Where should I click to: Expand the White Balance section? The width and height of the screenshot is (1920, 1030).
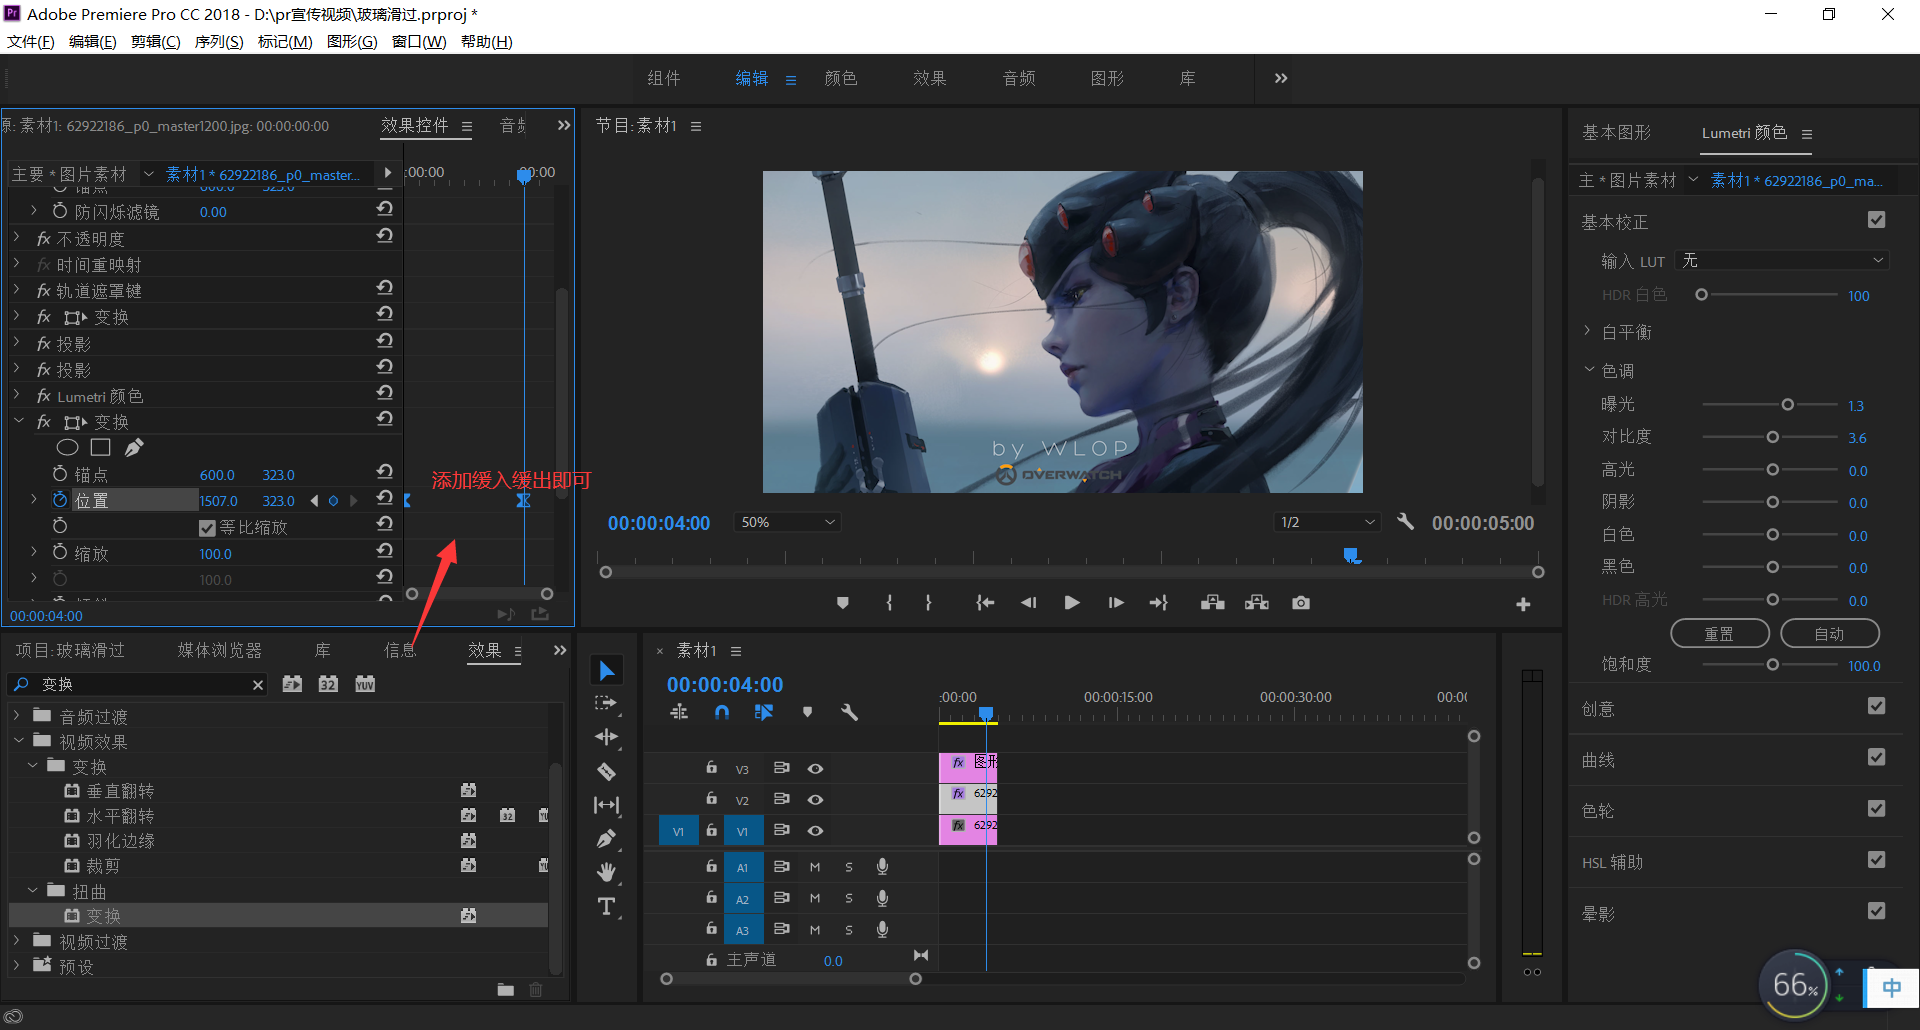click(1587, 331)
